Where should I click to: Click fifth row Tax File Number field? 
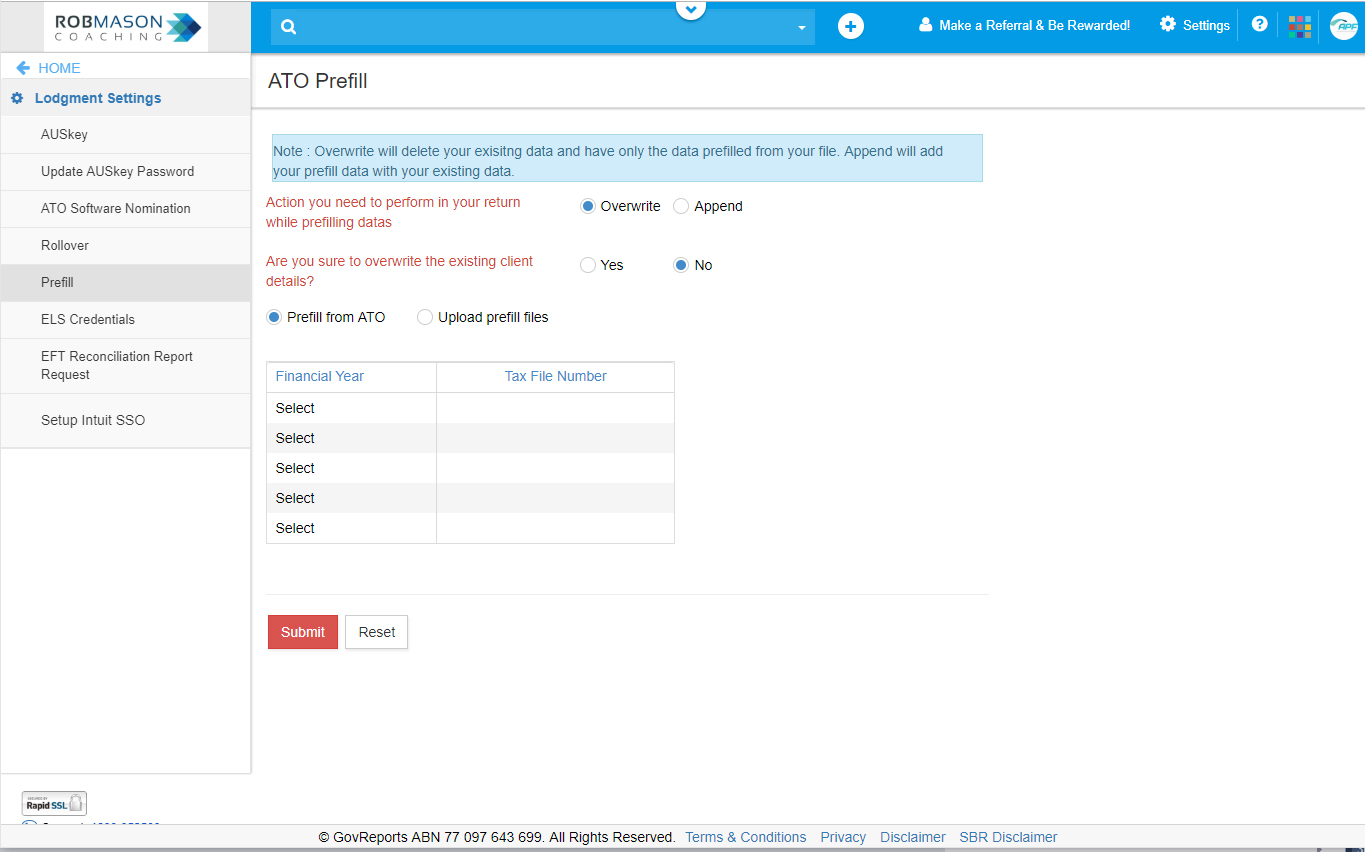[555, 528]
